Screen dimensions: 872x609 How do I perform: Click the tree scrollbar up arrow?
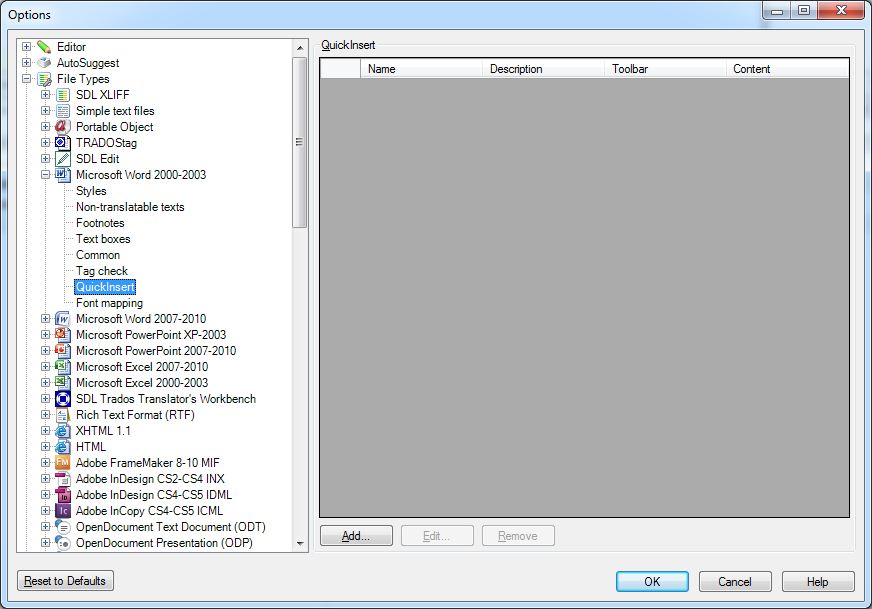300,48
